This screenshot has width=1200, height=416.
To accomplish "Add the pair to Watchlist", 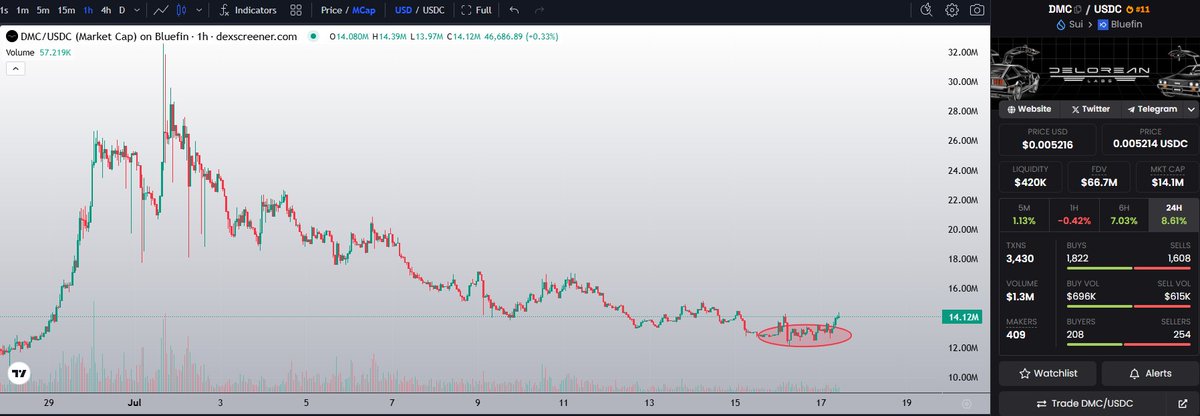I will click(1047, 373).
